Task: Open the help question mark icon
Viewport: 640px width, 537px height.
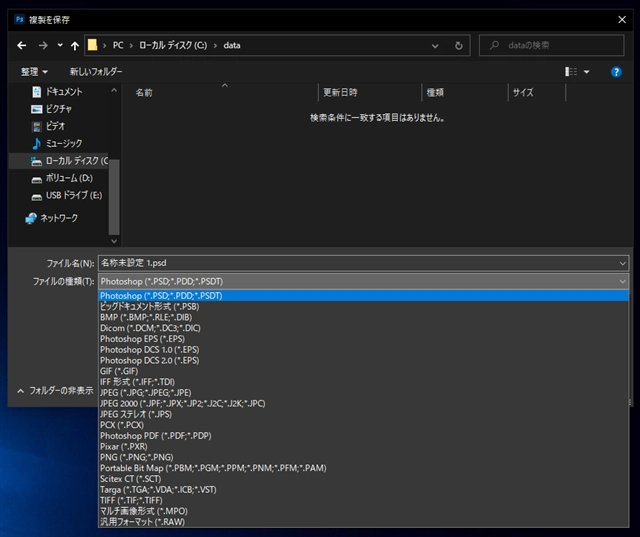Action: (616, 72)
